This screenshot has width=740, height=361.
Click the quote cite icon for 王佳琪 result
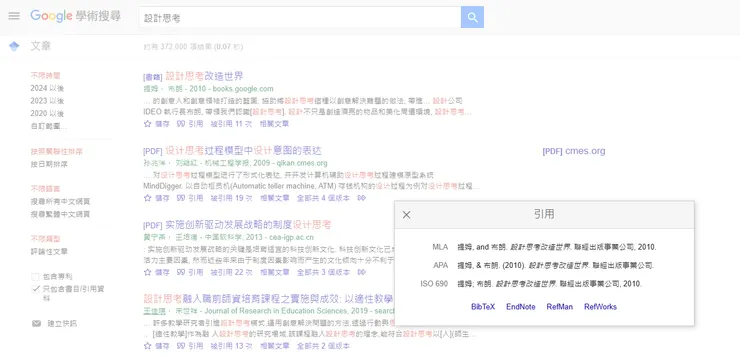(181, 346)
